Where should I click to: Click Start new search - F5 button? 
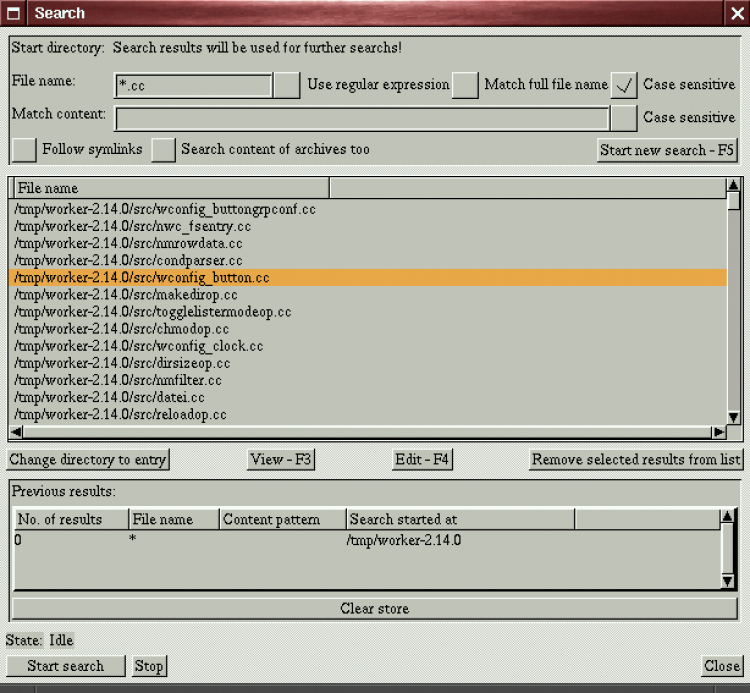(667, 151)
